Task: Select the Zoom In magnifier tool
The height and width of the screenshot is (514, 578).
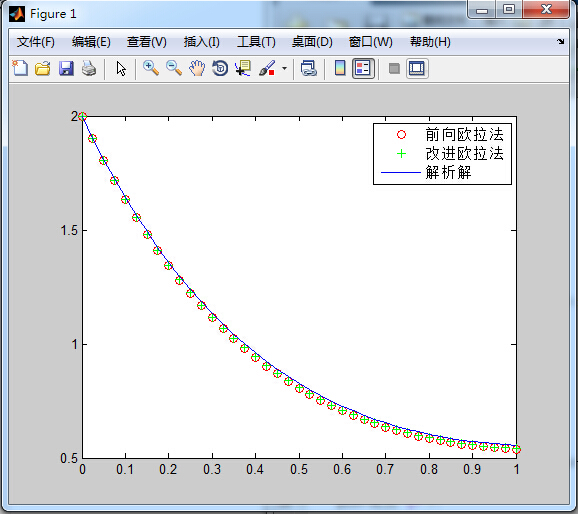Action: click(x=151, y=69)
